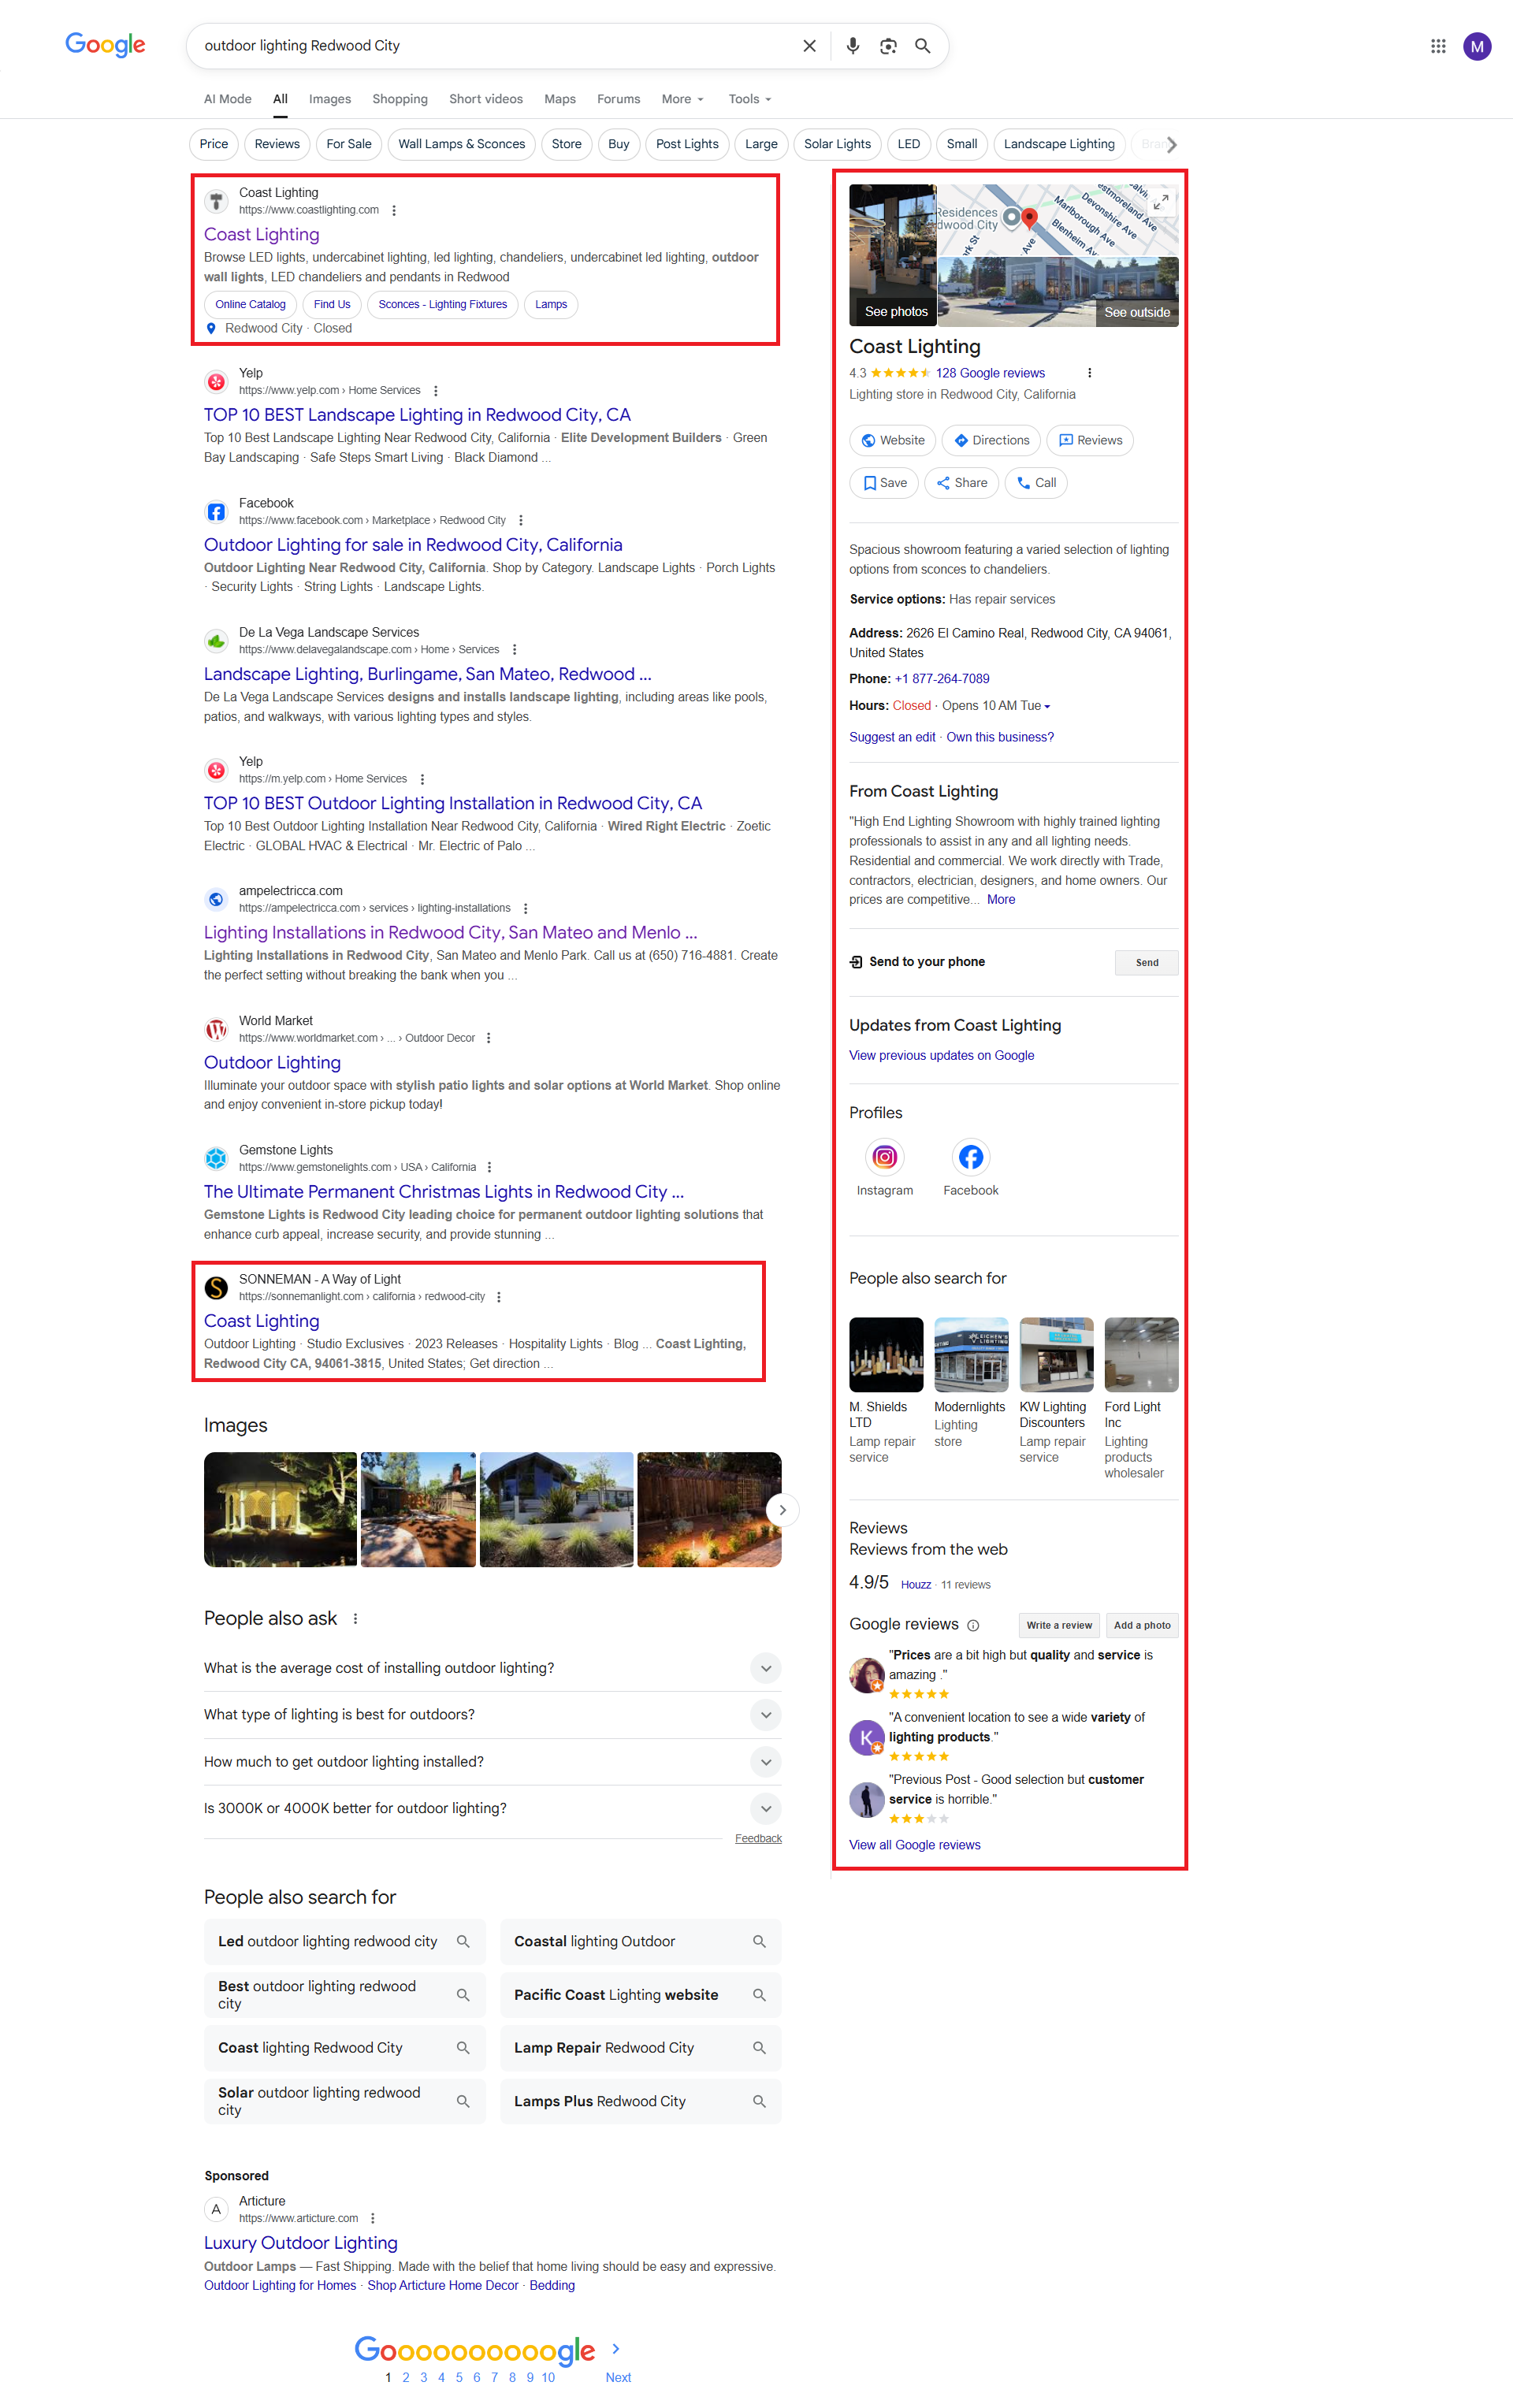Open the Tools dropdown
Screen dimensions: 1513x2408
pyautogui.click(x=750, y=99)
